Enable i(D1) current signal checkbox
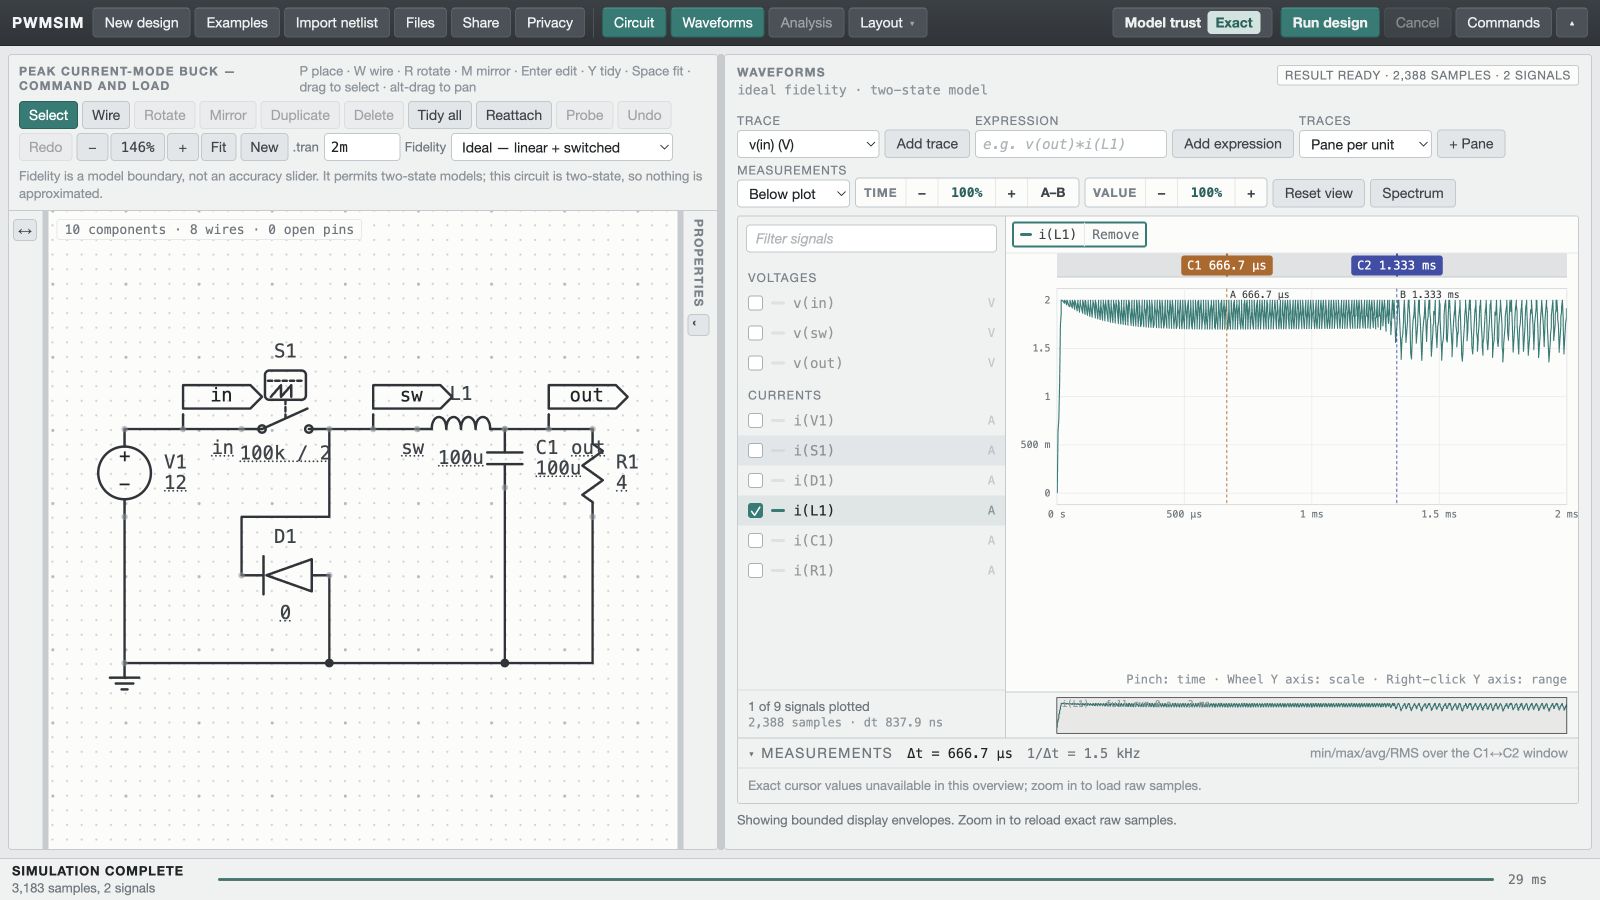 [755, 481]
